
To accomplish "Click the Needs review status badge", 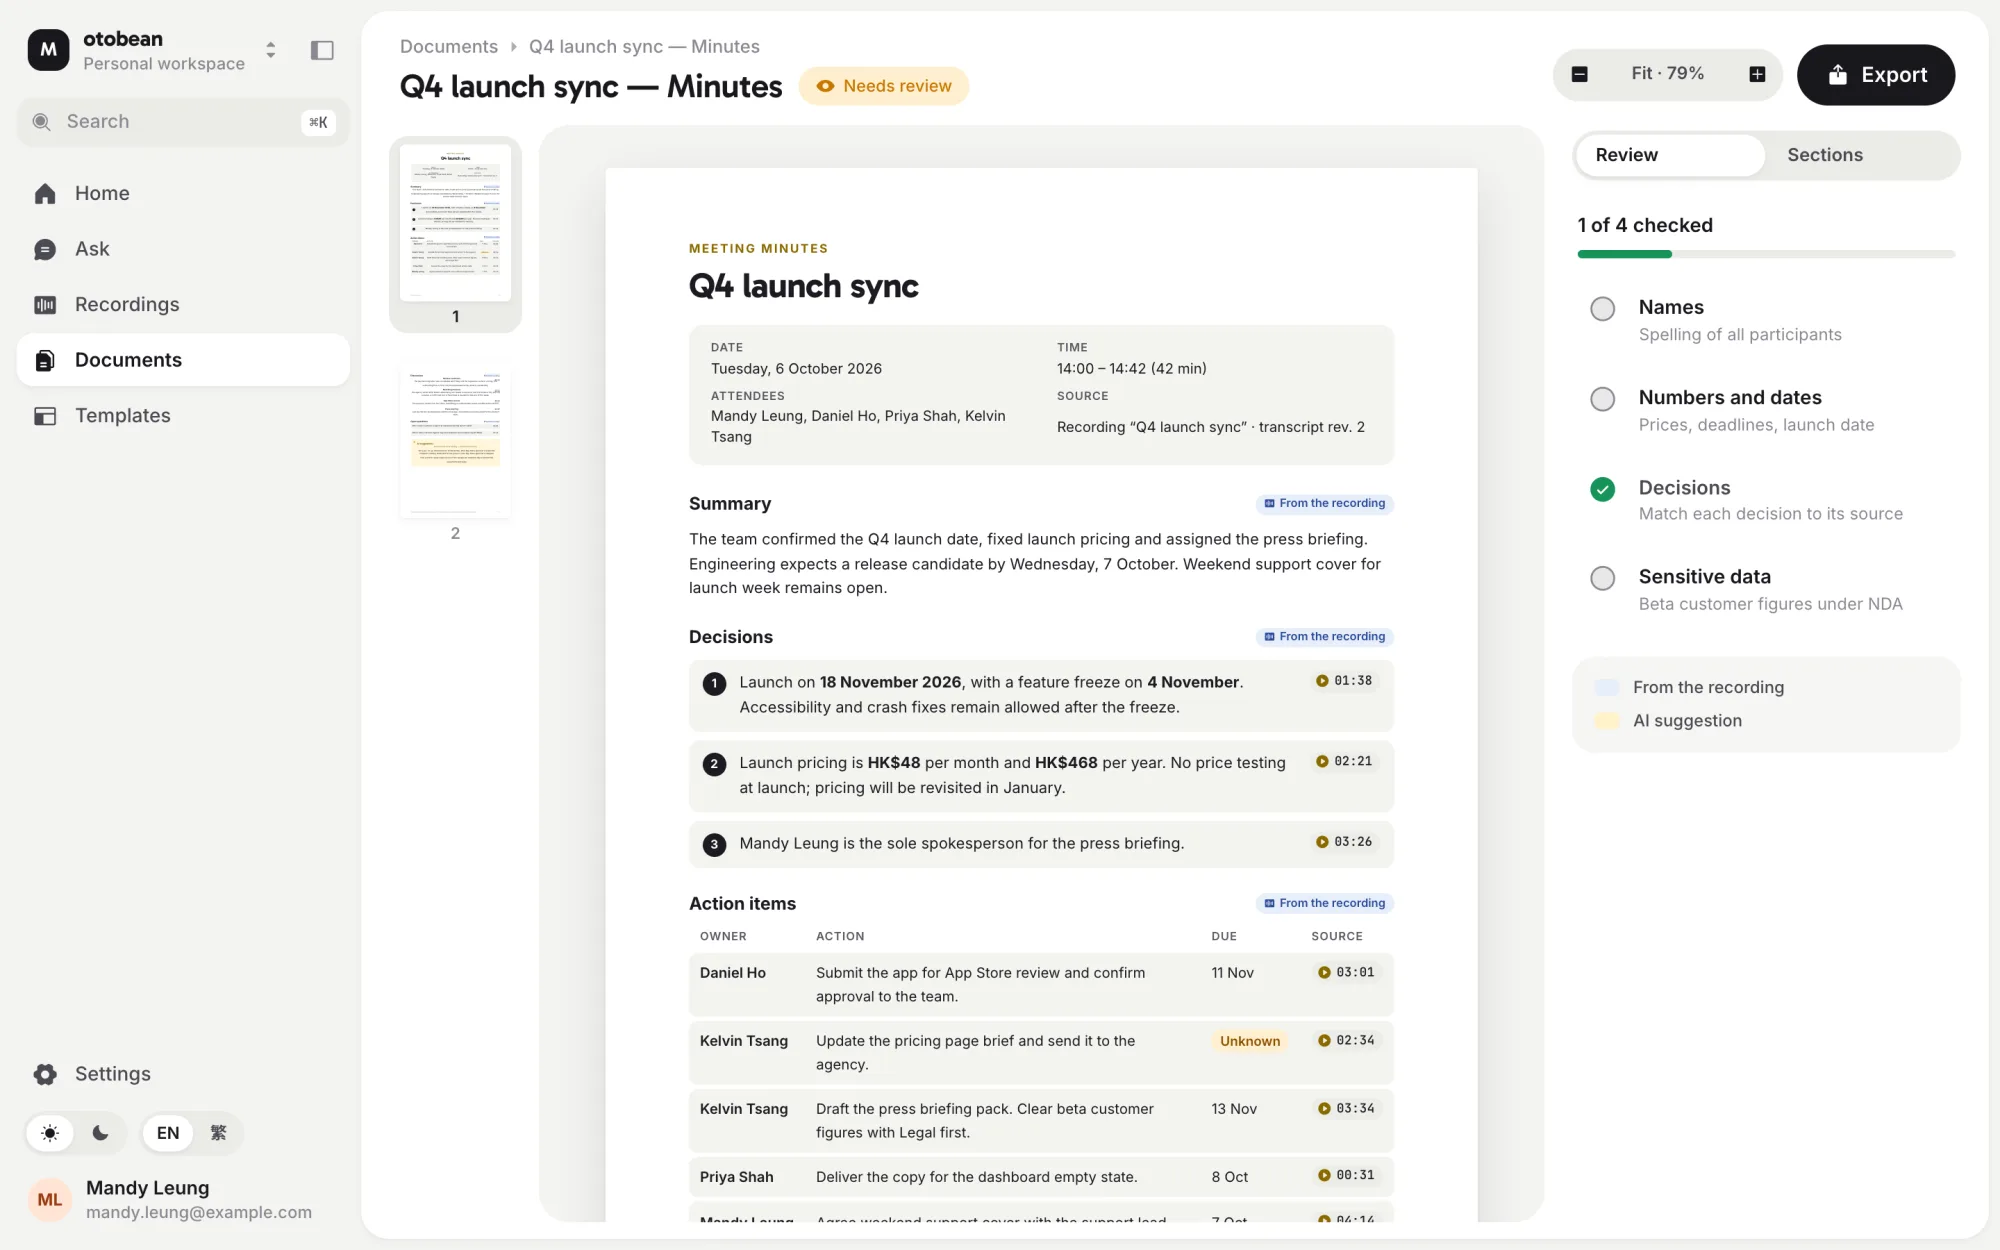I will pyautogui.click(x=884, y=86).
